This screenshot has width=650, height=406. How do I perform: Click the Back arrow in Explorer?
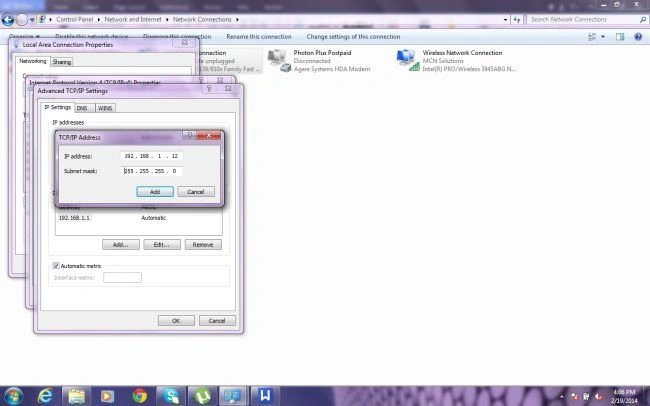pyautogui.click(x=8, y=19)
